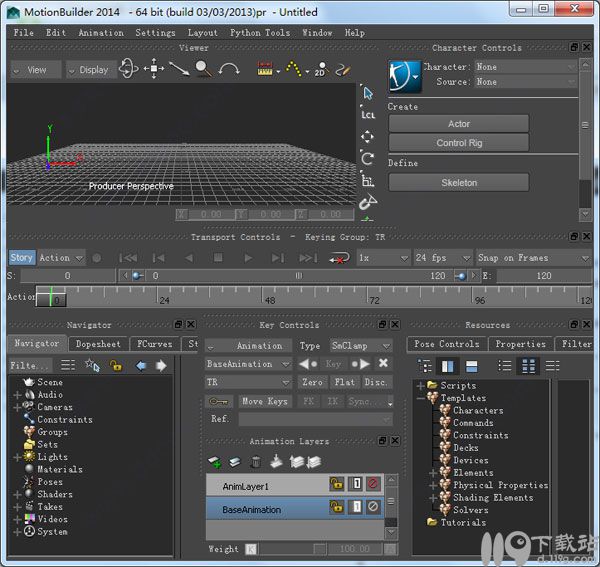Switch to the Properties tab in Resources
600x567 pixels.
[x=520, y=344]
